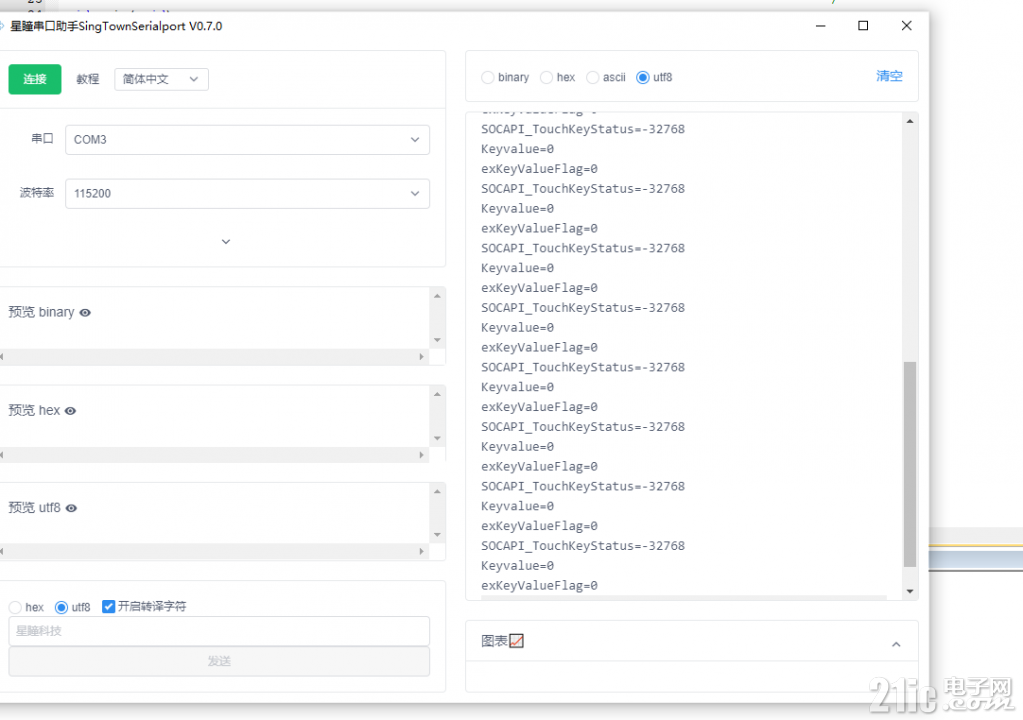Click the 发送 send button

219,661
